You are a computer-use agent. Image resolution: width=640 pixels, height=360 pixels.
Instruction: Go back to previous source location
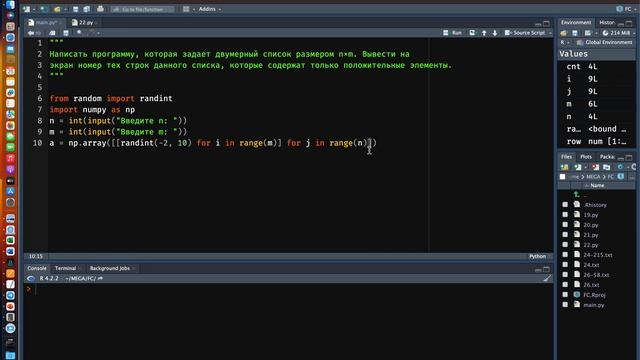click(31, 33)
